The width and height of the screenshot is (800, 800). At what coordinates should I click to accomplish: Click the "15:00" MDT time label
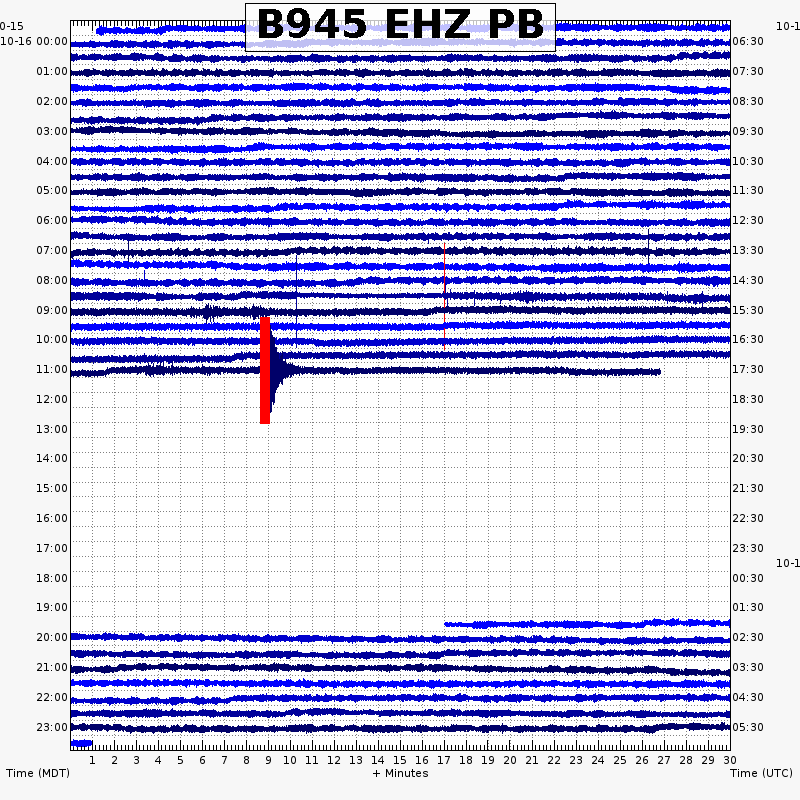52,488
